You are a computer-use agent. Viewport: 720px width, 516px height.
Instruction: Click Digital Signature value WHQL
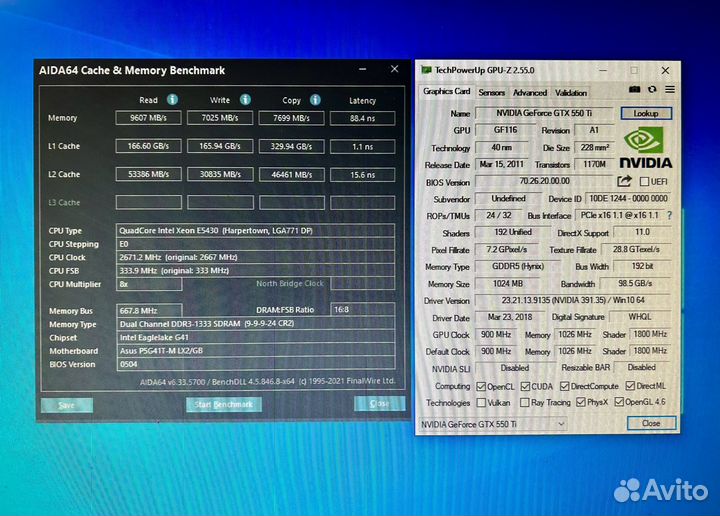click(640, 317)
